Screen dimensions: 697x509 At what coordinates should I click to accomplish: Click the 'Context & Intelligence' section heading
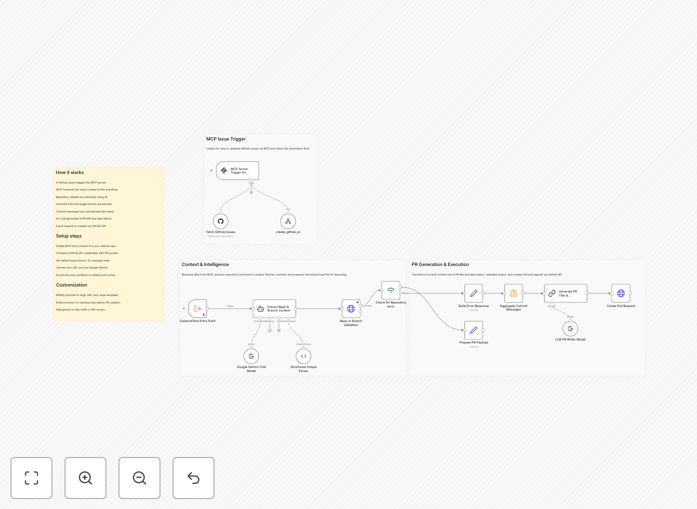click(x=205, y=265)
